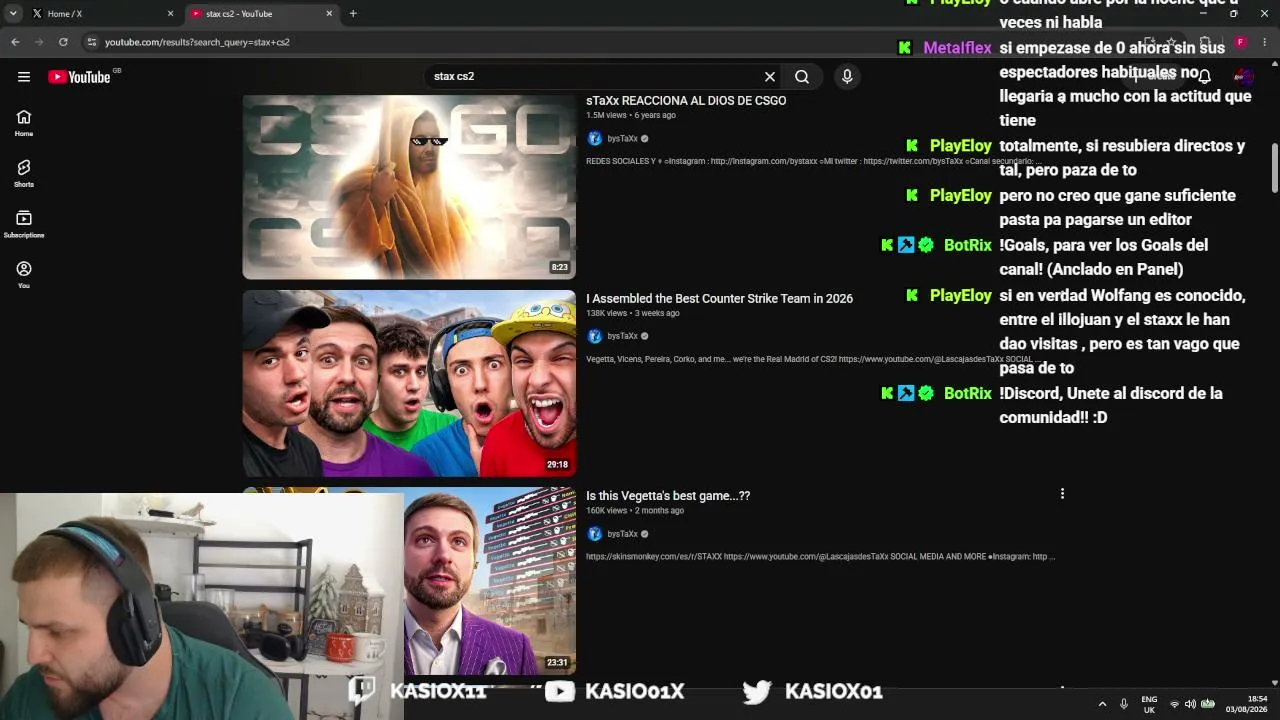Go to the YouTube logo homepage
The image size is (1280, 720).
pyautogui.click(x=80, y=77)
